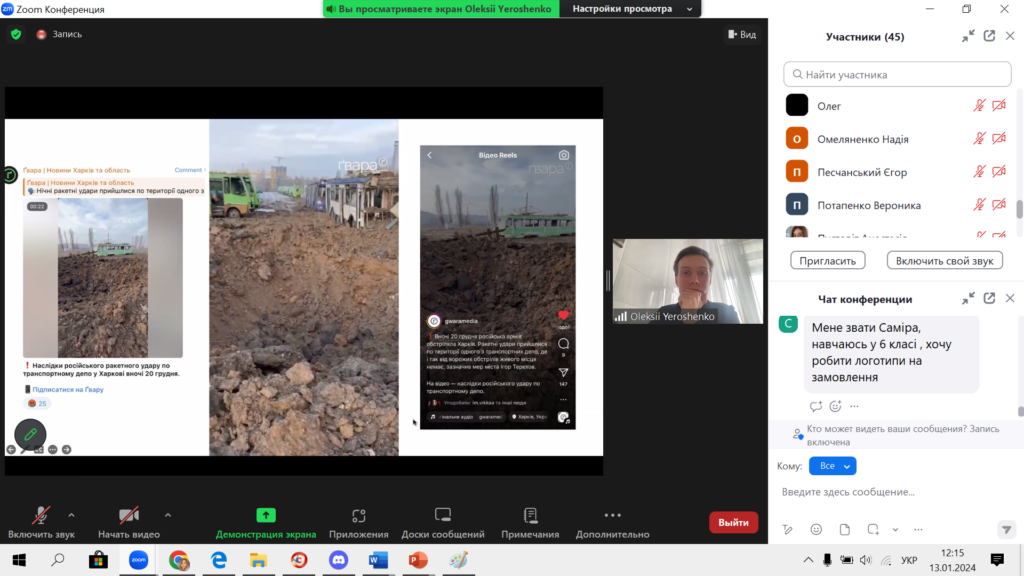This screenshot has height=576, width=1024.
Task: Unmute via the Включить звук microphone button
Action: [41, 522]
